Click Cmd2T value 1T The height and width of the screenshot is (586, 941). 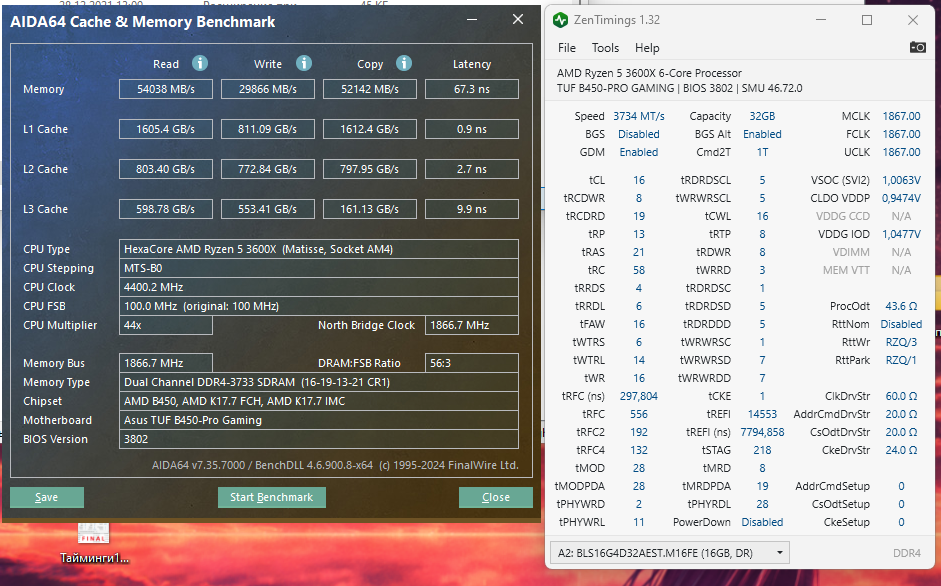coord(762,152)
